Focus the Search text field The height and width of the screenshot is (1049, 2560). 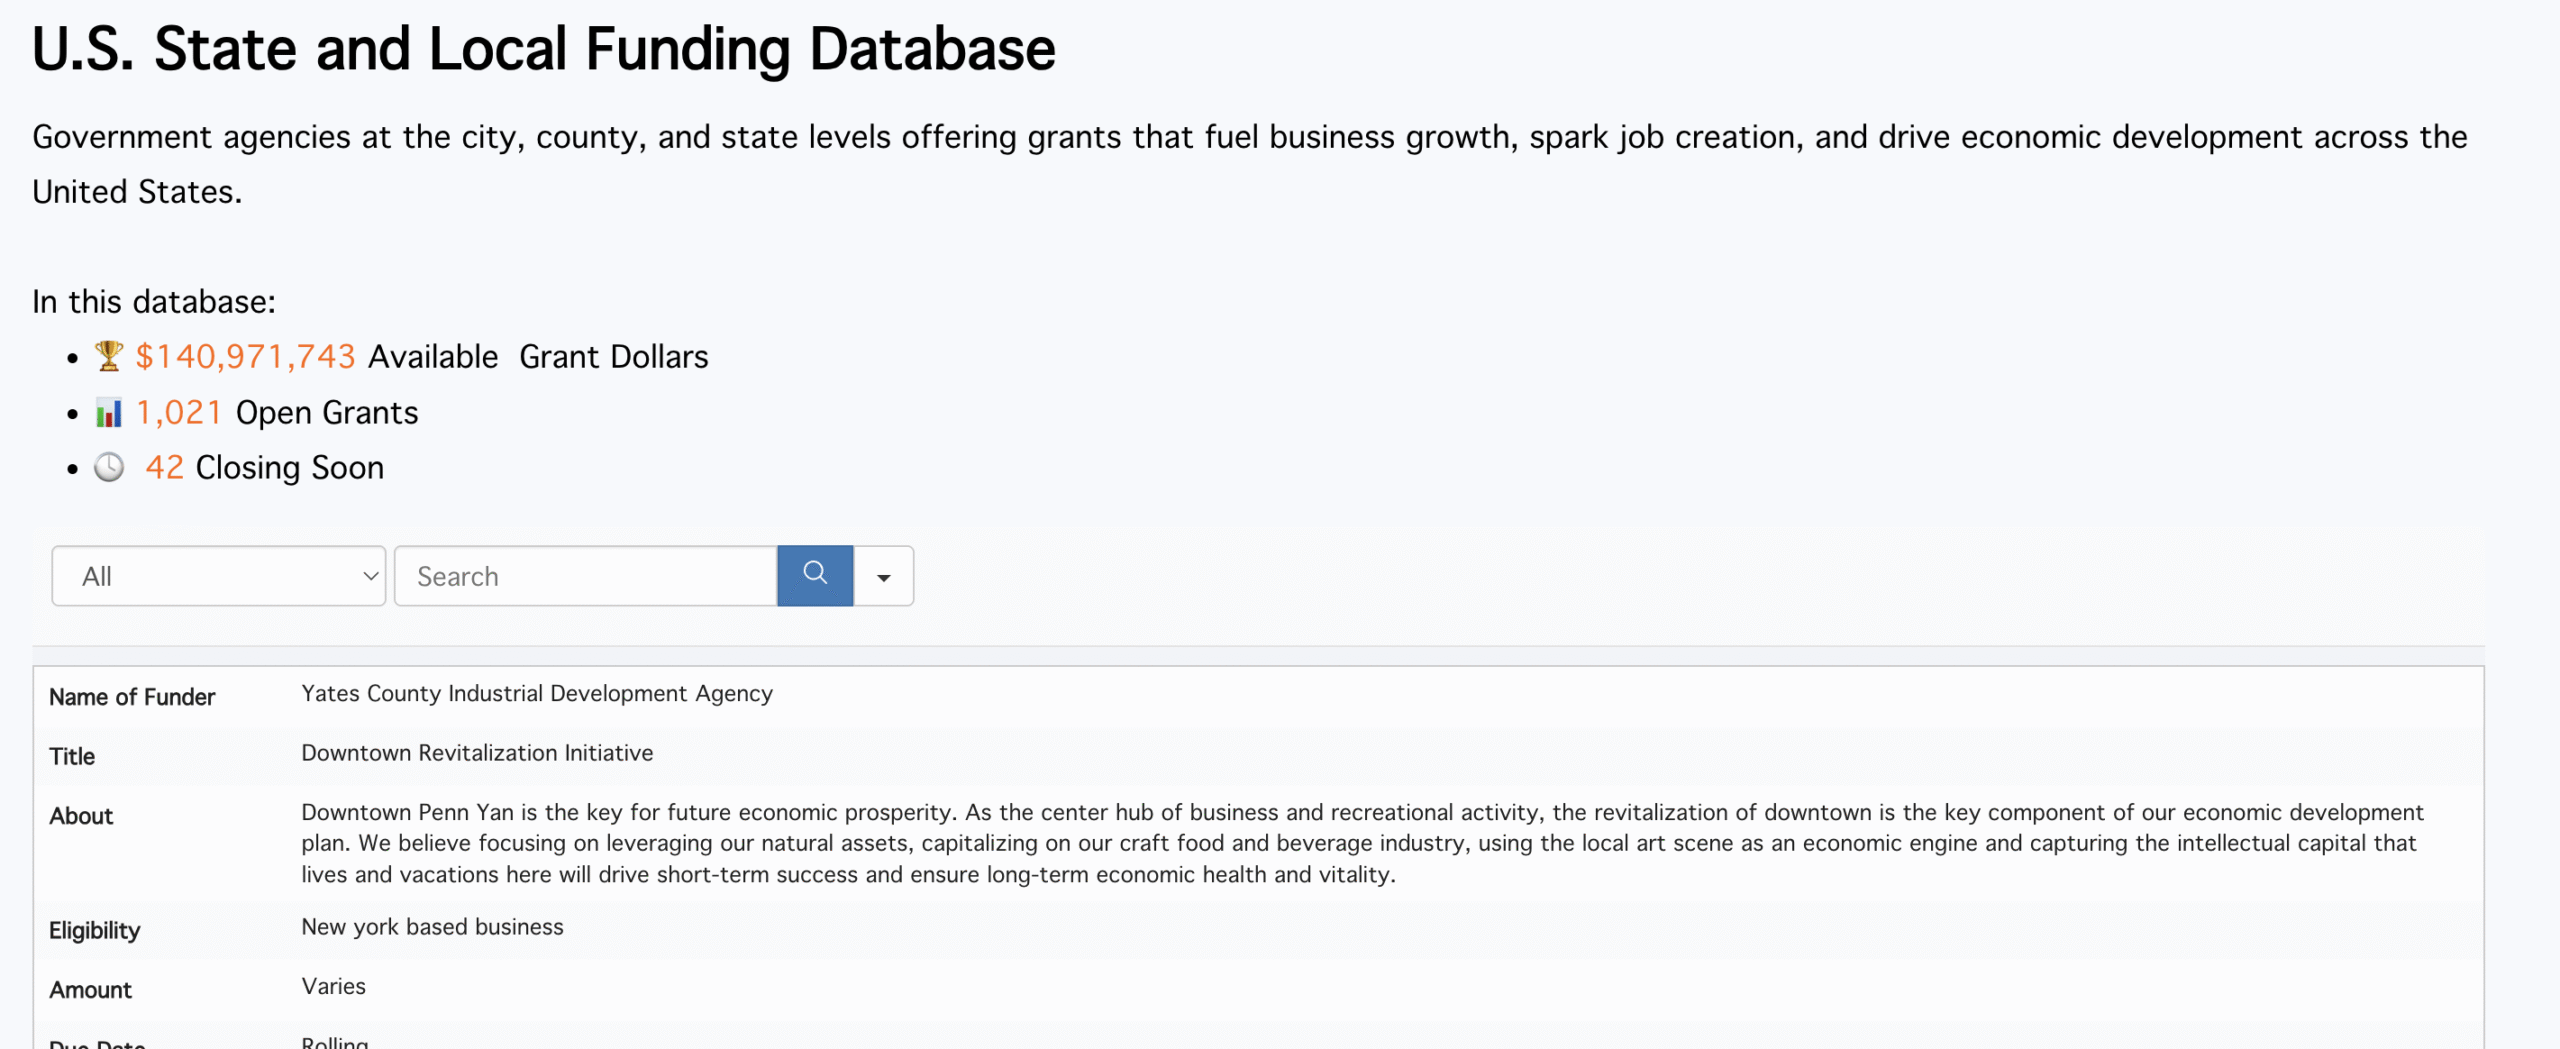click(585, 576)
